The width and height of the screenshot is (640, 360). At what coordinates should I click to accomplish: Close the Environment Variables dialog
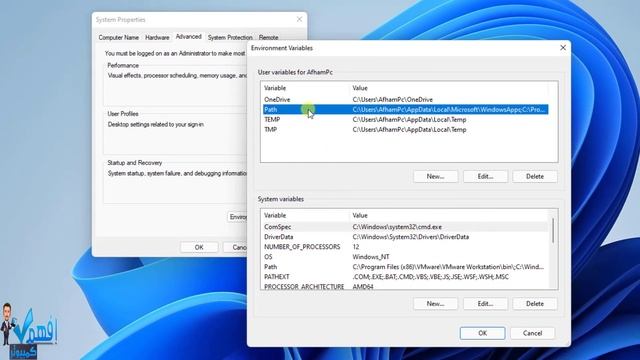(563, 48)
